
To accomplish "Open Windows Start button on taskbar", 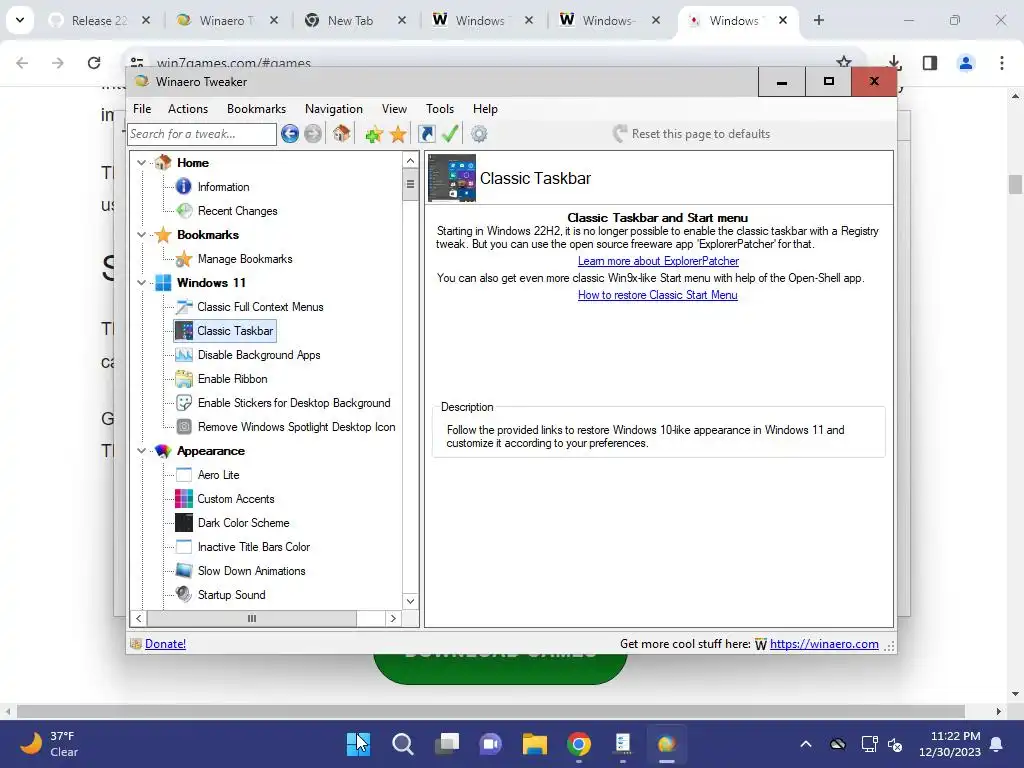I will click(358, 744).
